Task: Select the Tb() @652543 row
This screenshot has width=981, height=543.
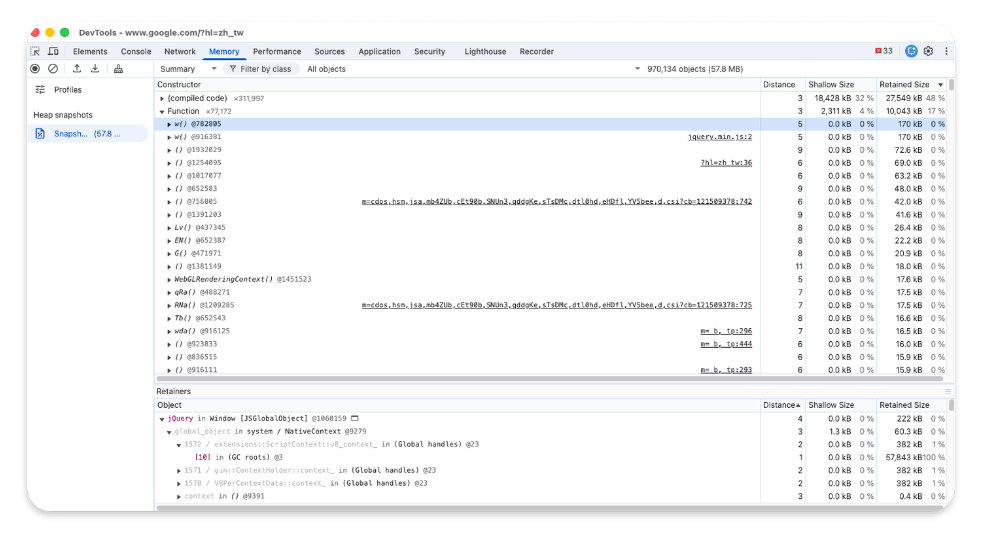Action: 551,318
